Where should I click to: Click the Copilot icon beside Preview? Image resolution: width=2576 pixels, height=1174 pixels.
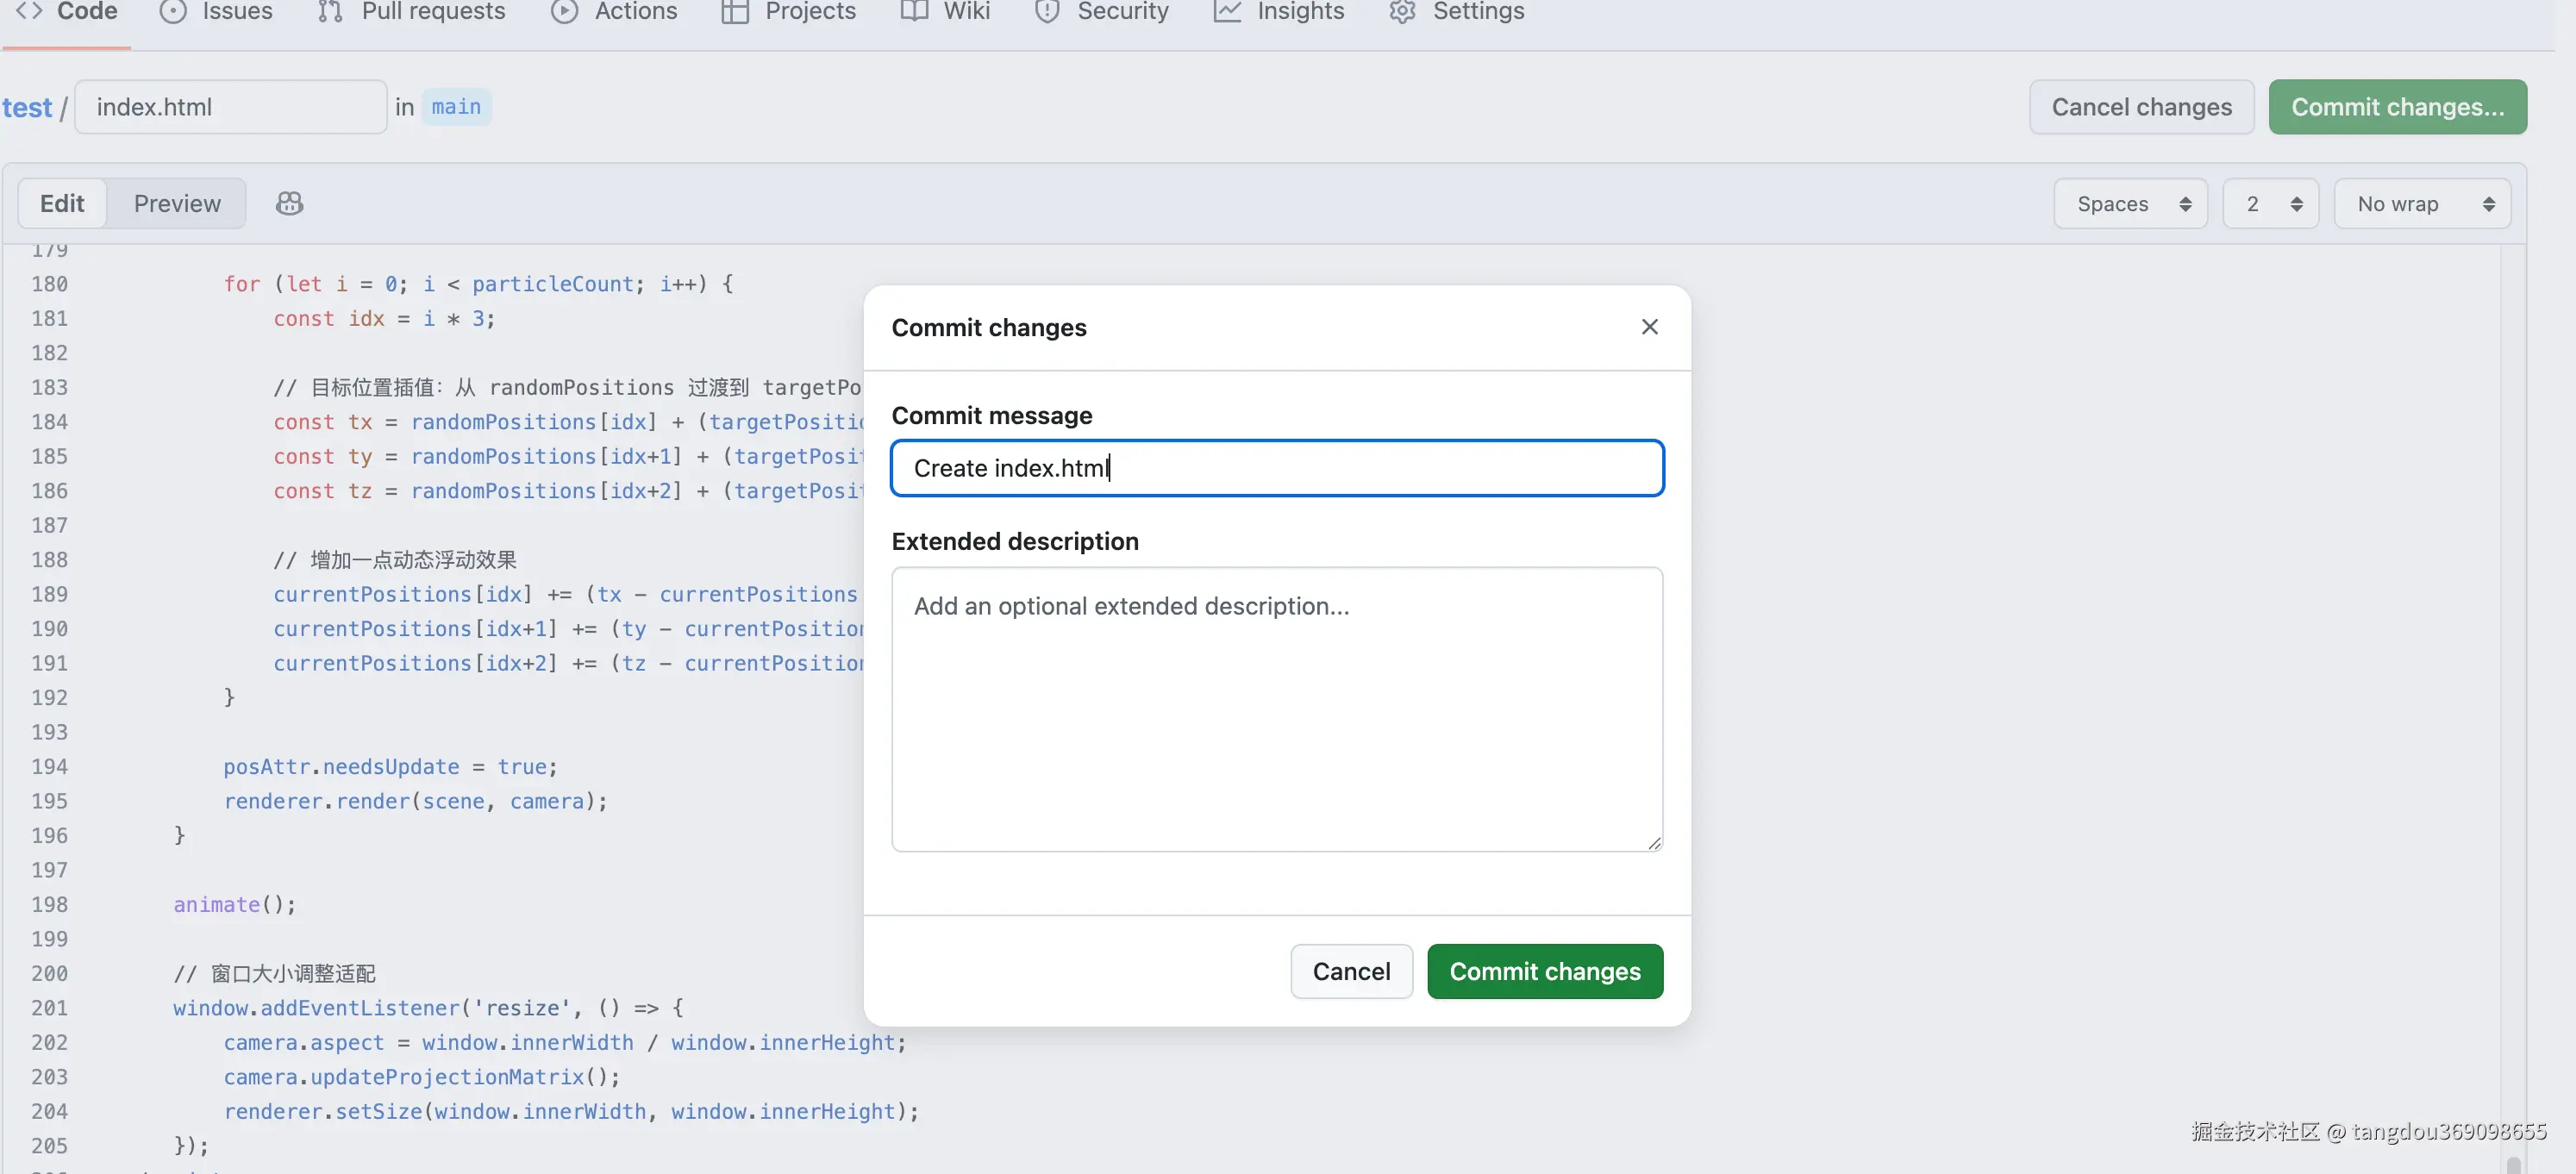coord(289,204)
